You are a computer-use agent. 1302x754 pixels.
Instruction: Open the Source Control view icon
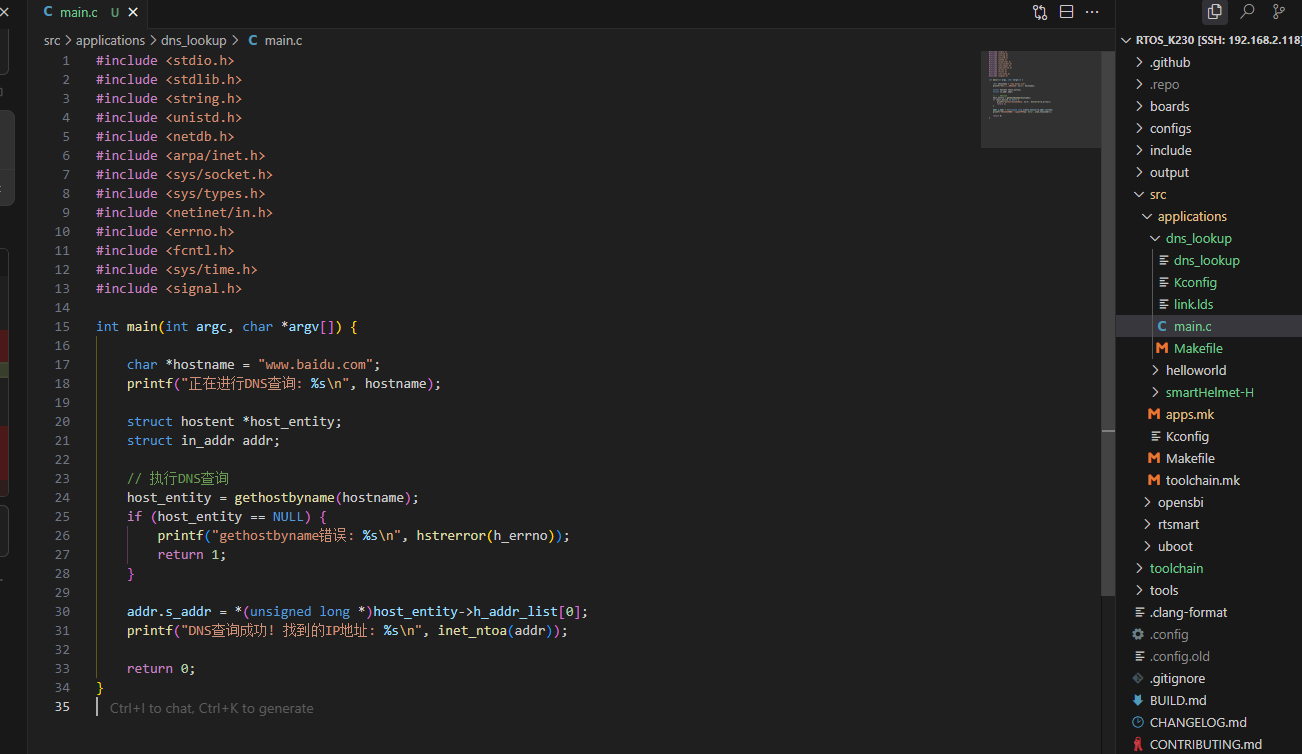point(1279,12)
